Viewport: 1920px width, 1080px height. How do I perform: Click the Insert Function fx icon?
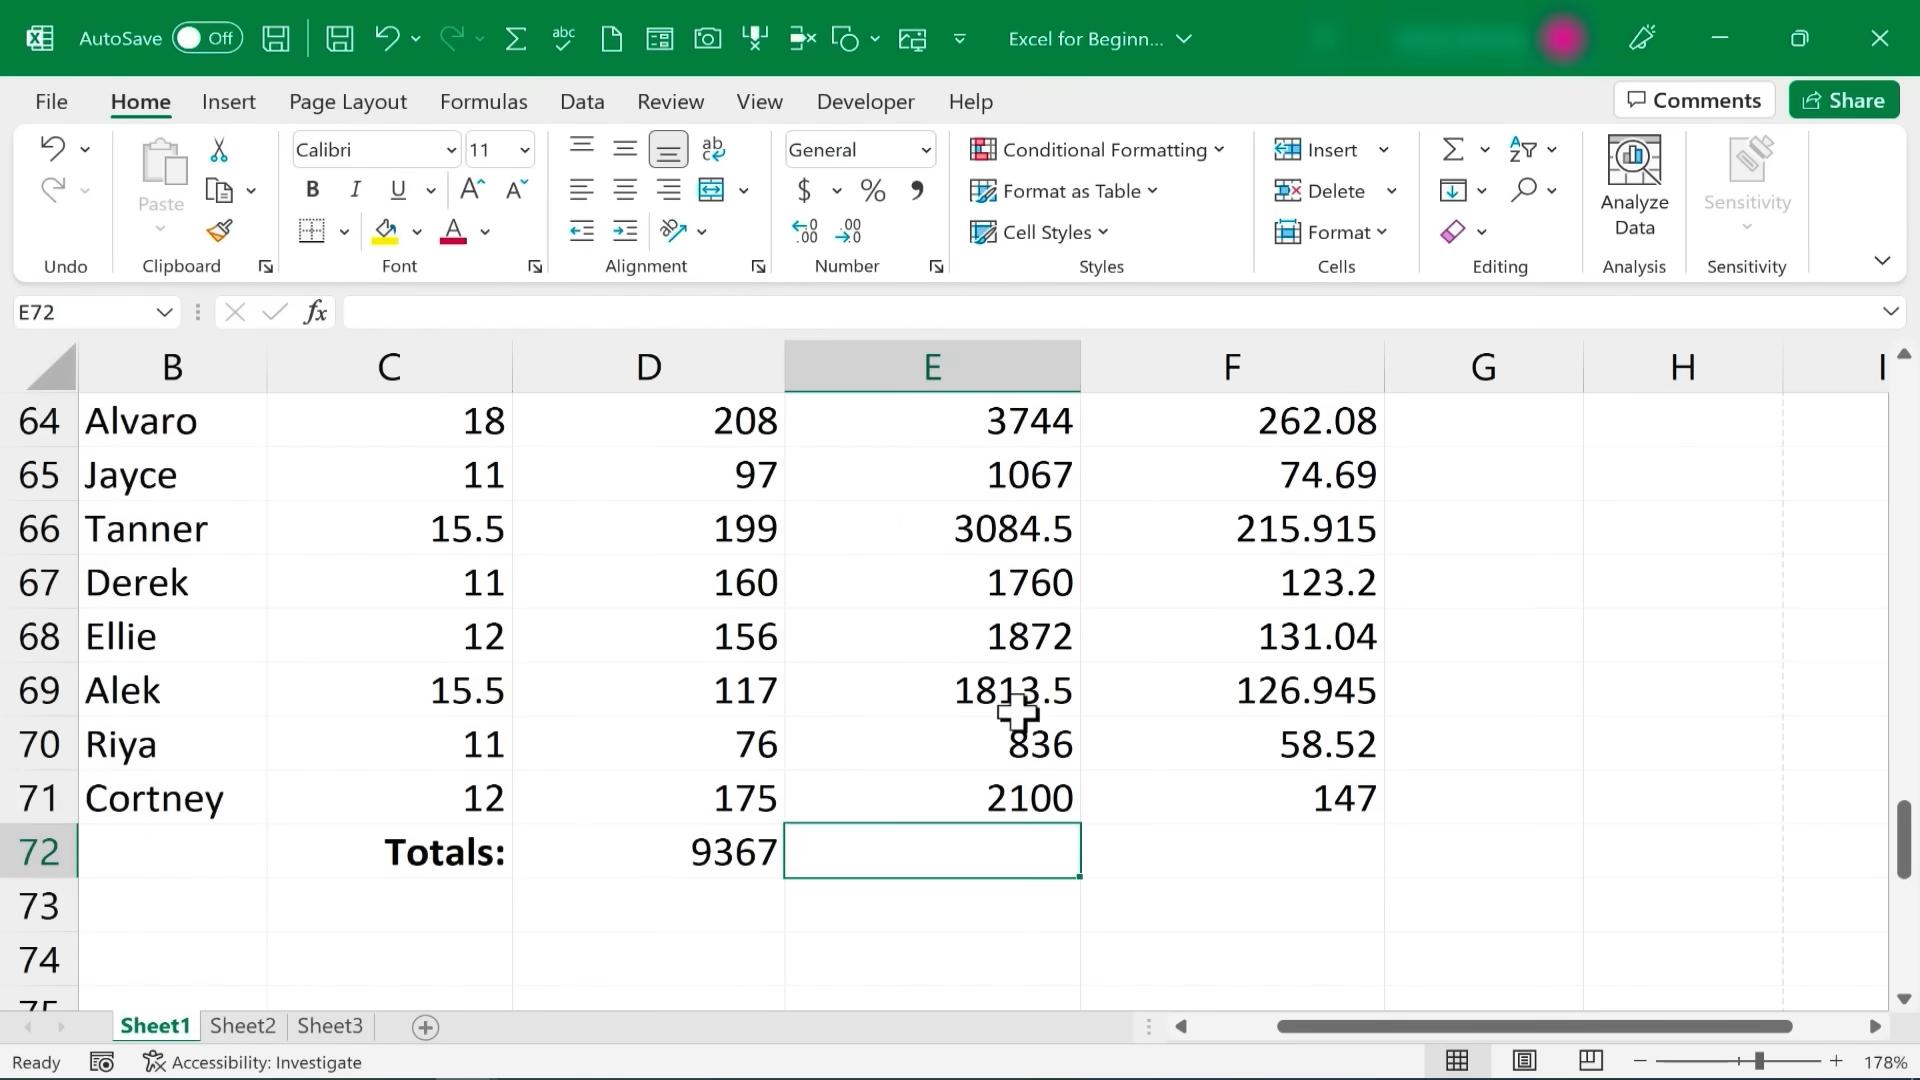(316, 312)
